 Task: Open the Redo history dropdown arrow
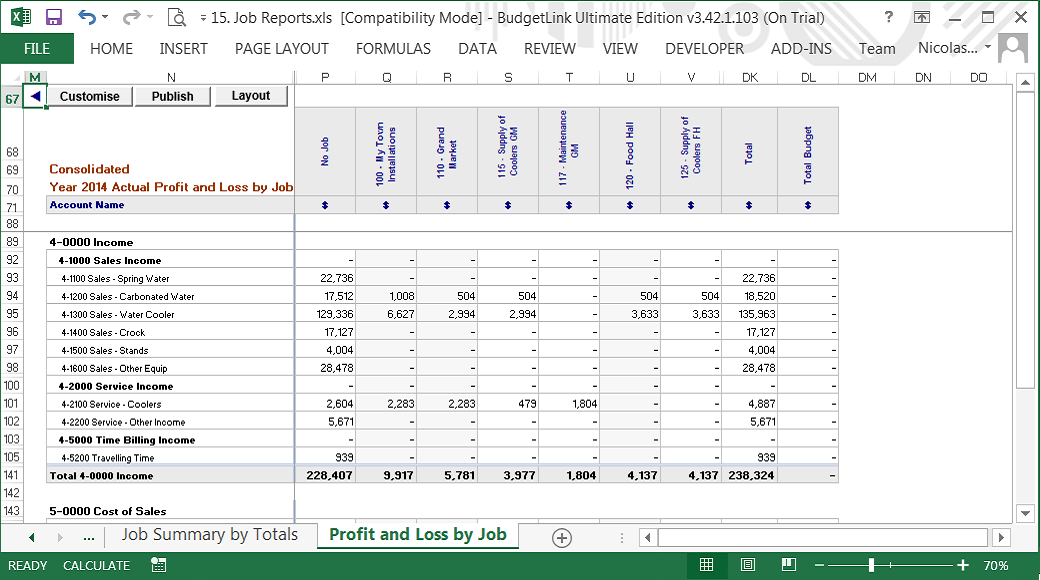(x=149, y=17)
